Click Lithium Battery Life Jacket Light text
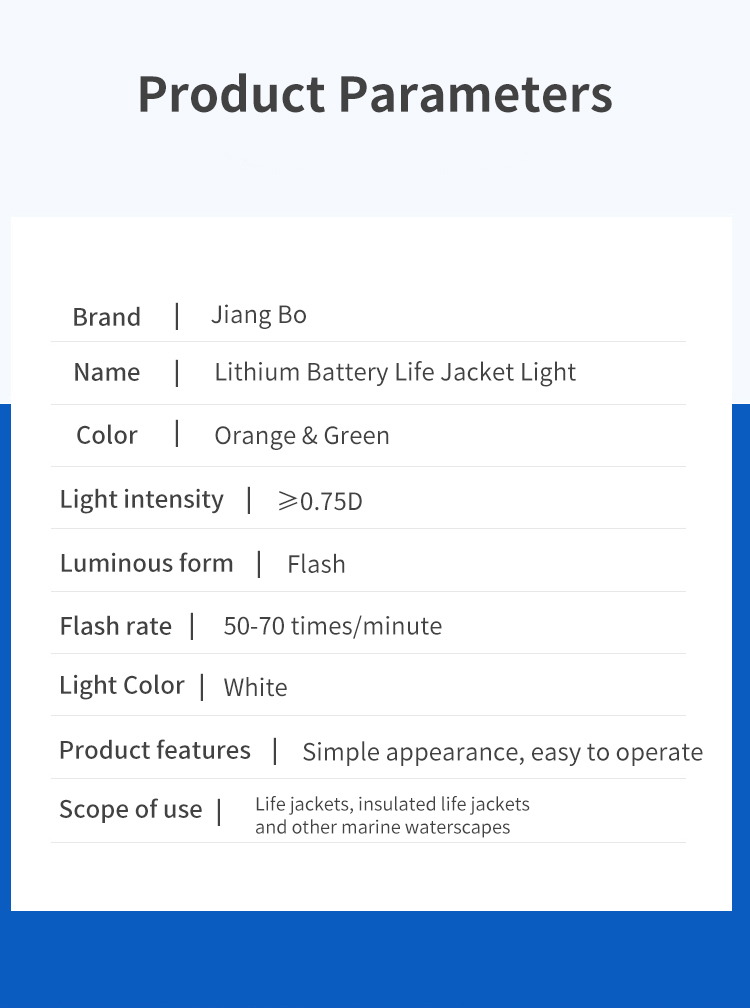Image resolution: width=750 pixels, height=1008 pixels. point(395,373)
